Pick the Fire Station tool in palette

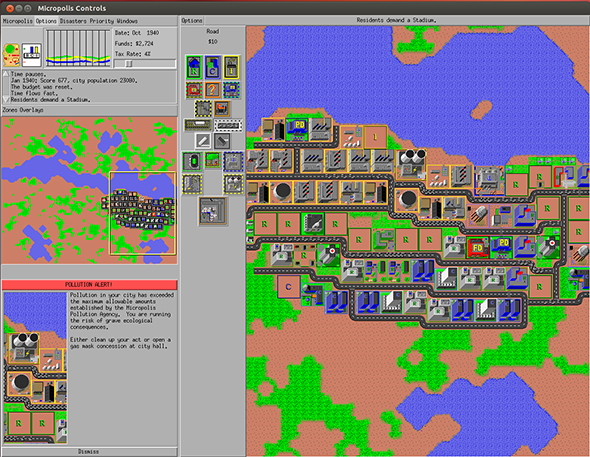coord(194,90)
